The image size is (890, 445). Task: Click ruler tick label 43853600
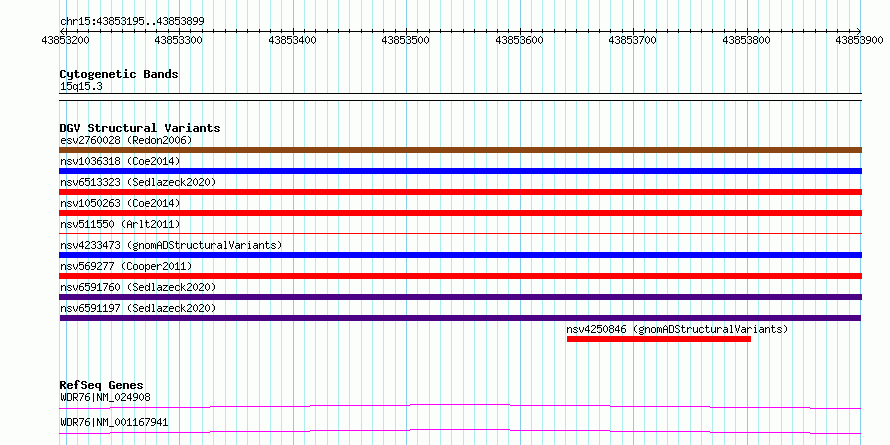tap(520, 40)
